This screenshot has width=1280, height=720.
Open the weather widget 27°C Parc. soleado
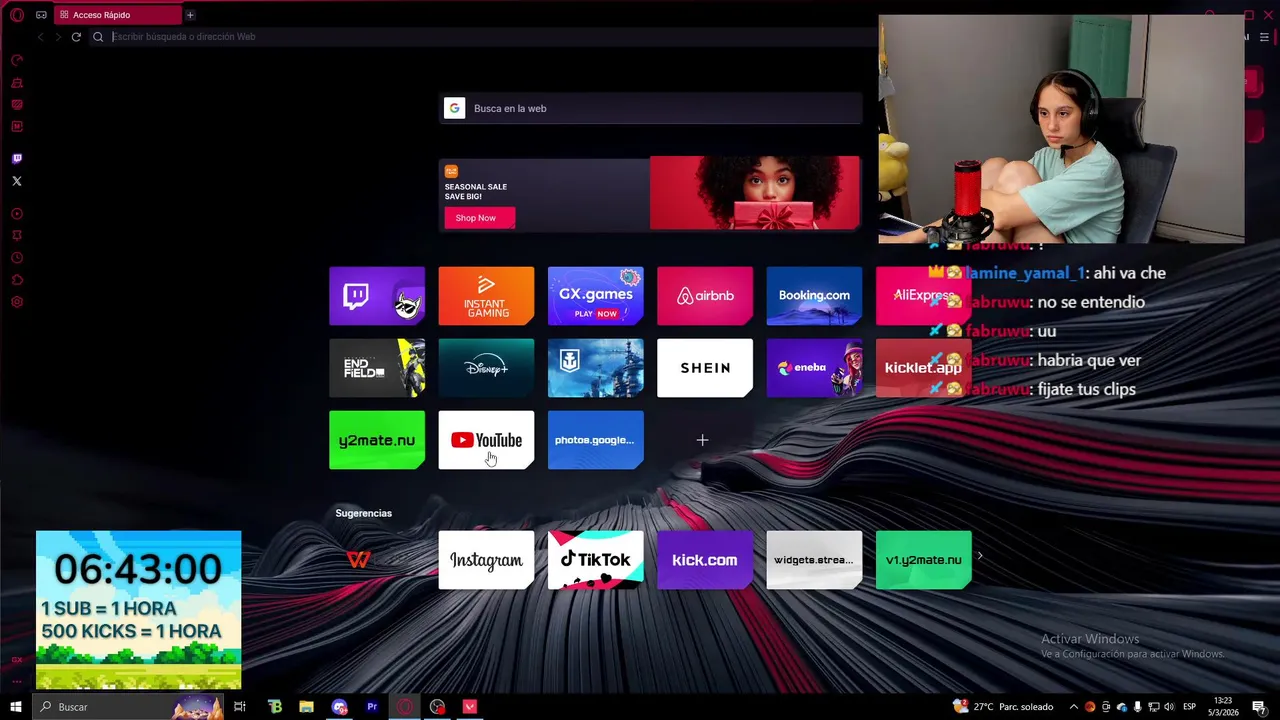(1004, 707)
